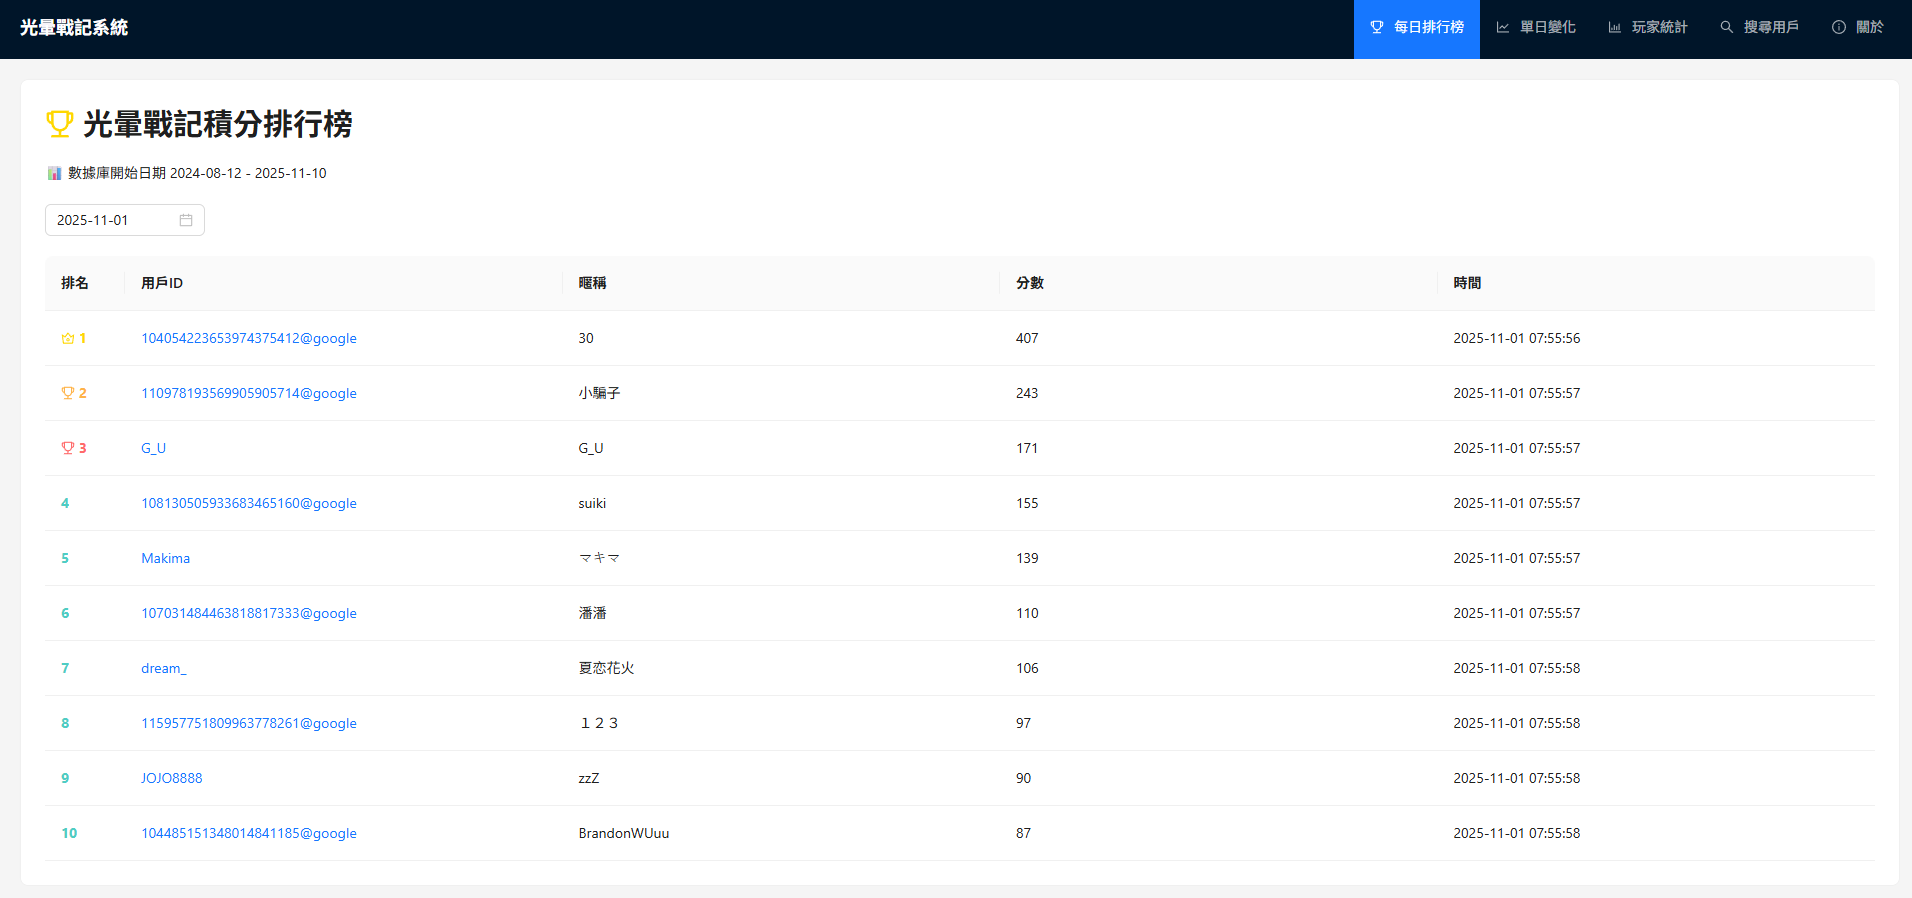Viewport: 1912px width, 898px height.
Task: Click the score 110
Action: [x=1027, y=613]
